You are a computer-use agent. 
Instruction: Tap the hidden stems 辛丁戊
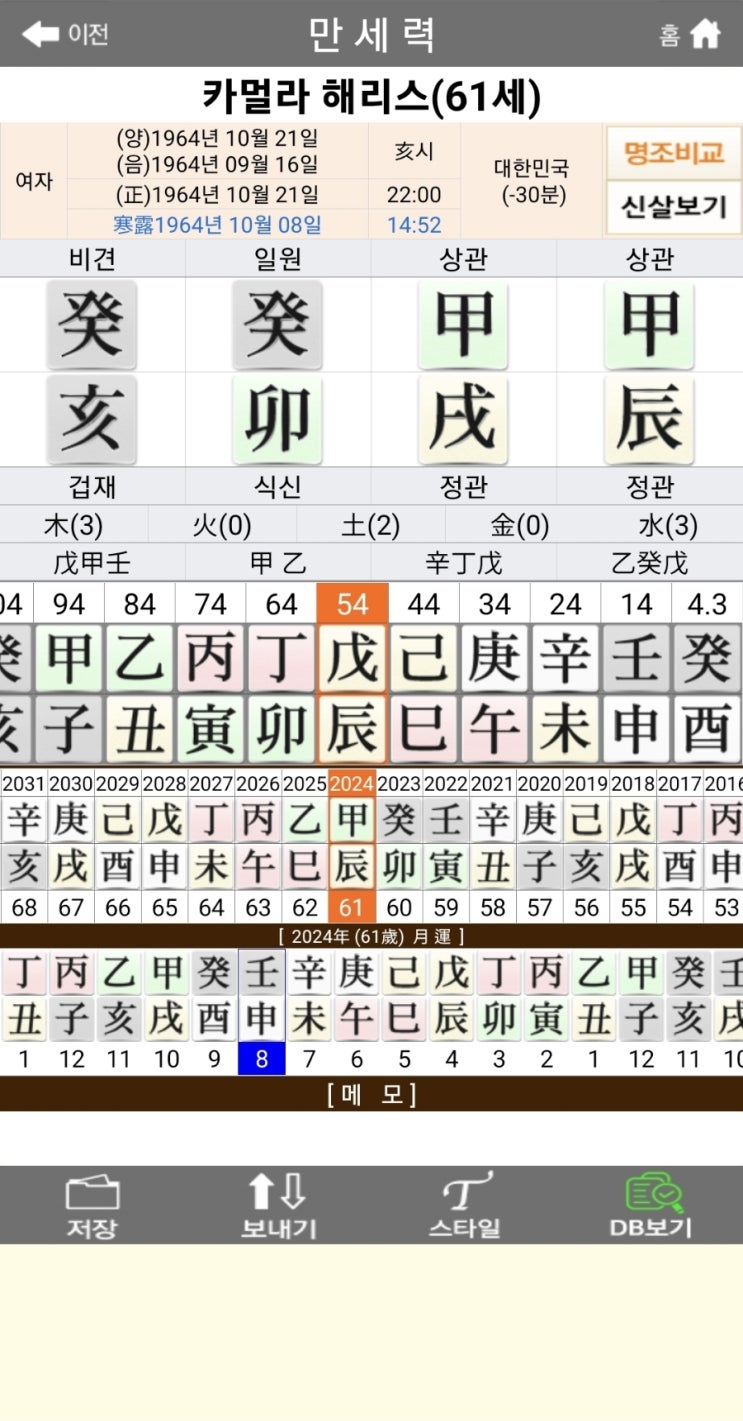click(464, 562)
